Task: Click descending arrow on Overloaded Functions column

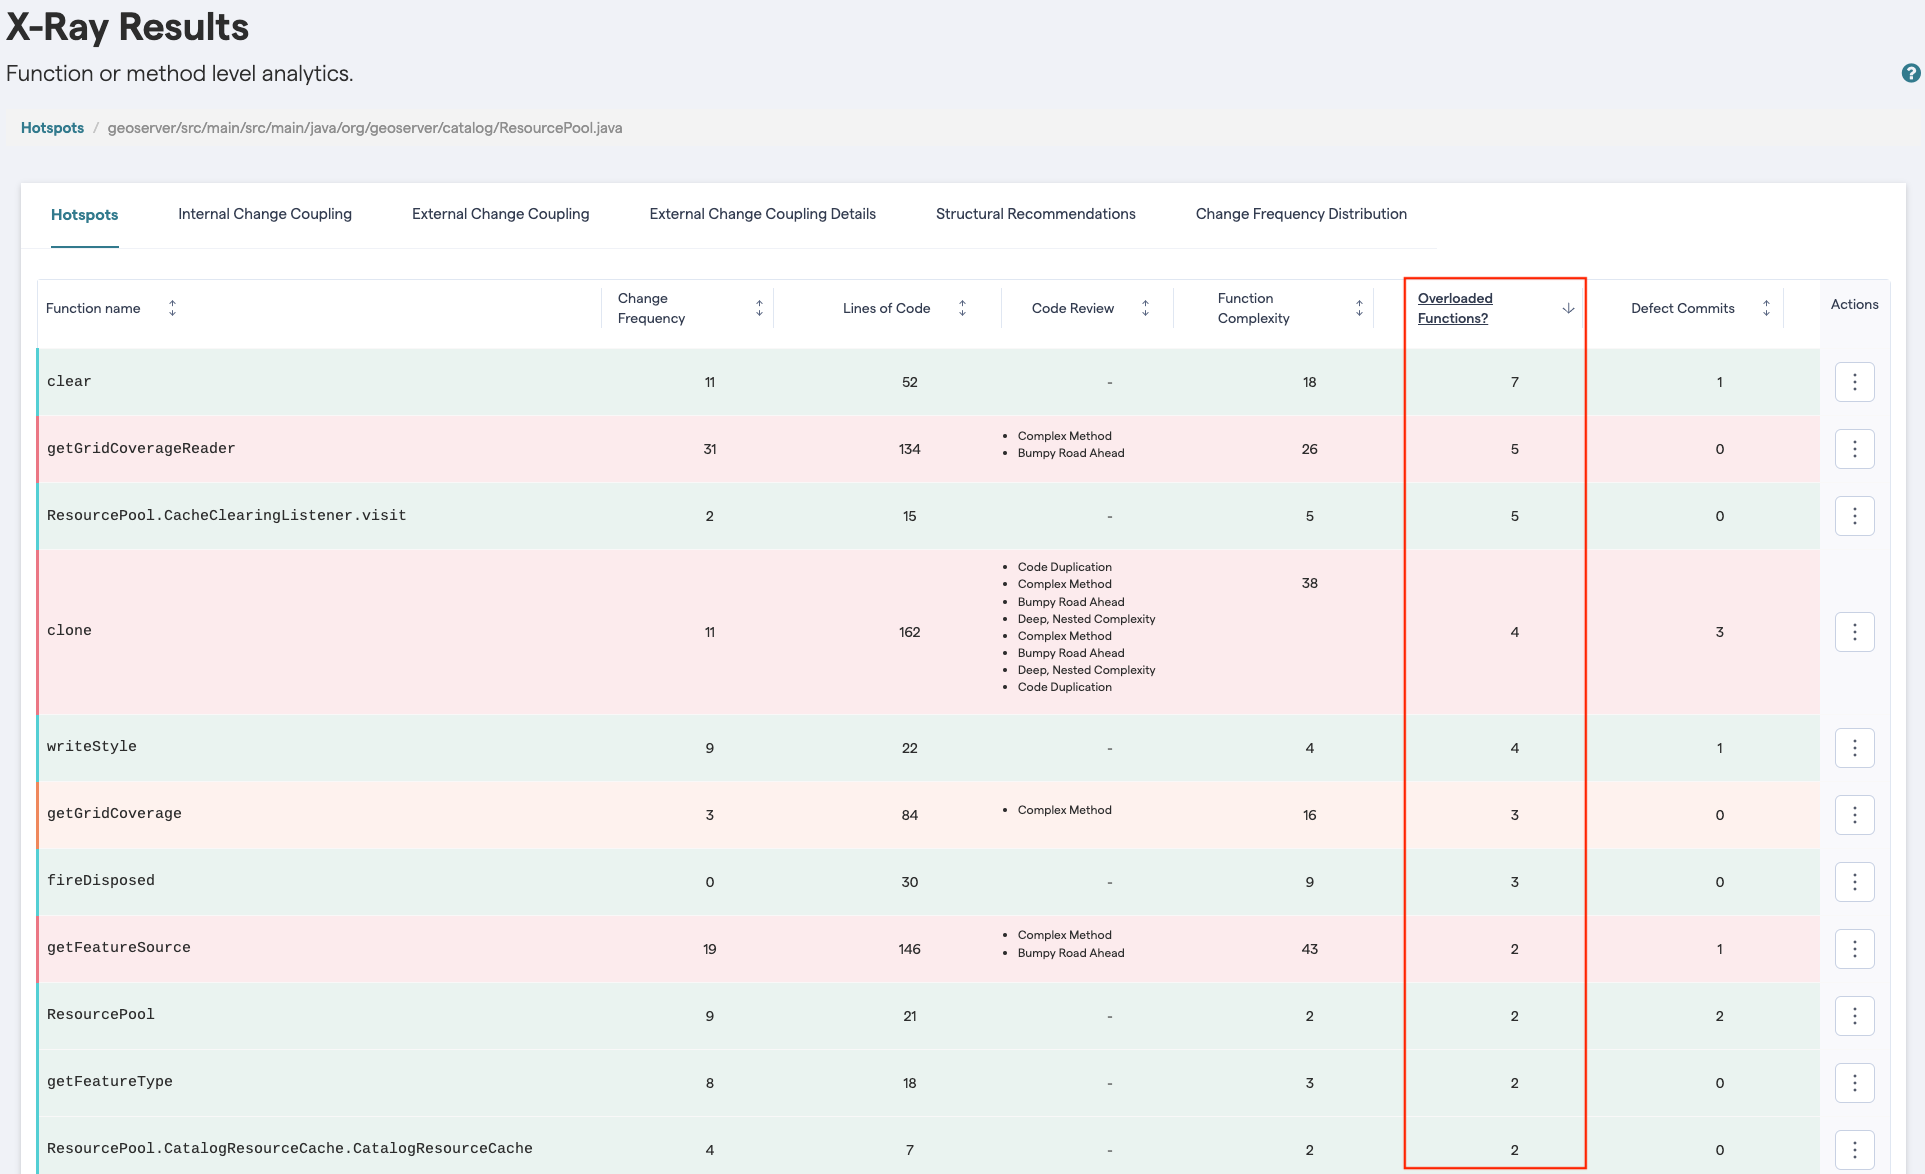Action: (x=1568, y=309)
